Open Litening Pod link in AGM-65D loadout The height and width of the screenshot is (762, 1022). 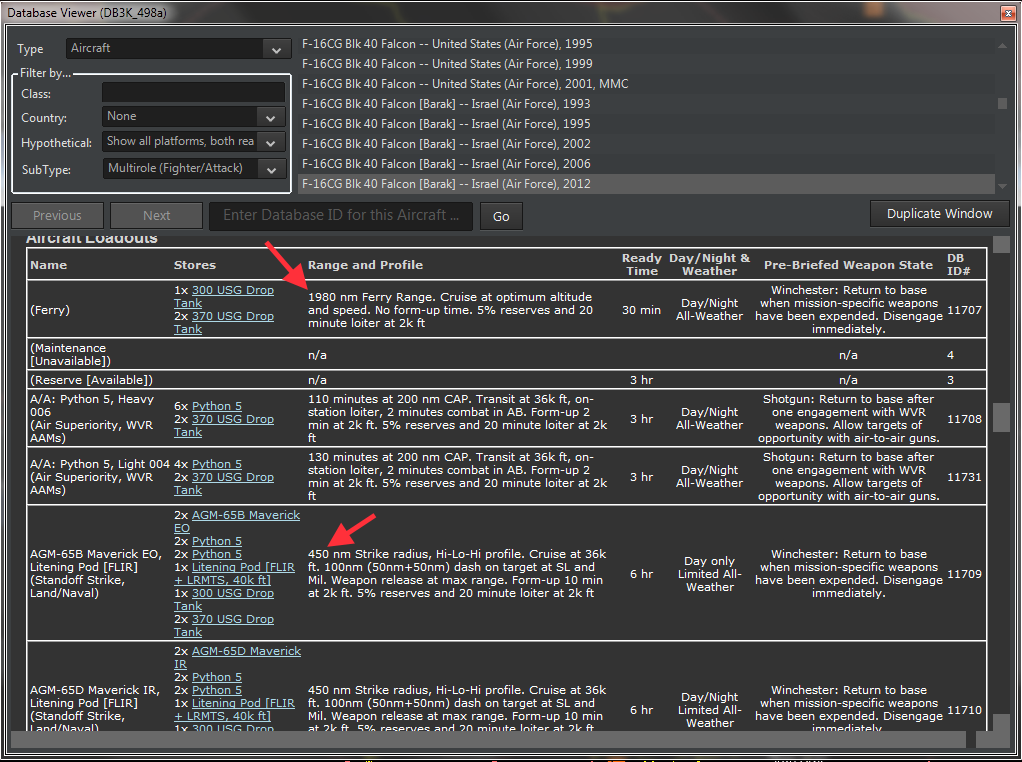pos(235,710)
